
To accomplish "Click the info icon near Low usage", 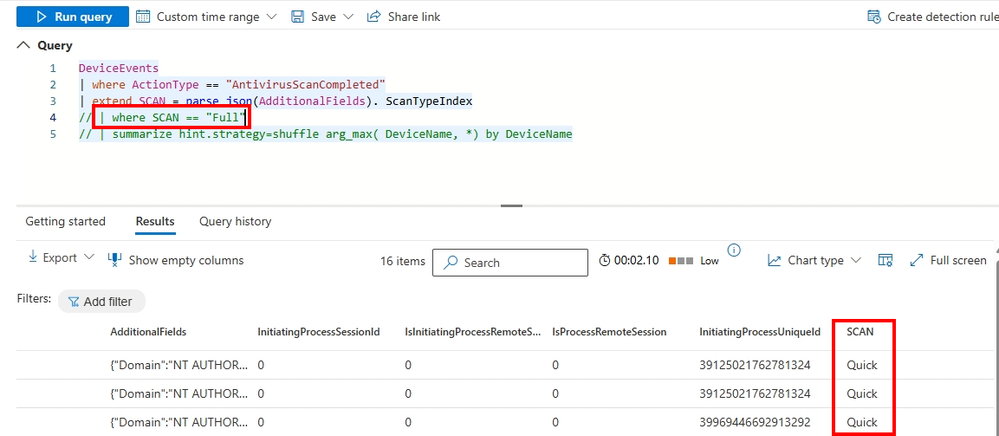I will [x=734, y=250].
